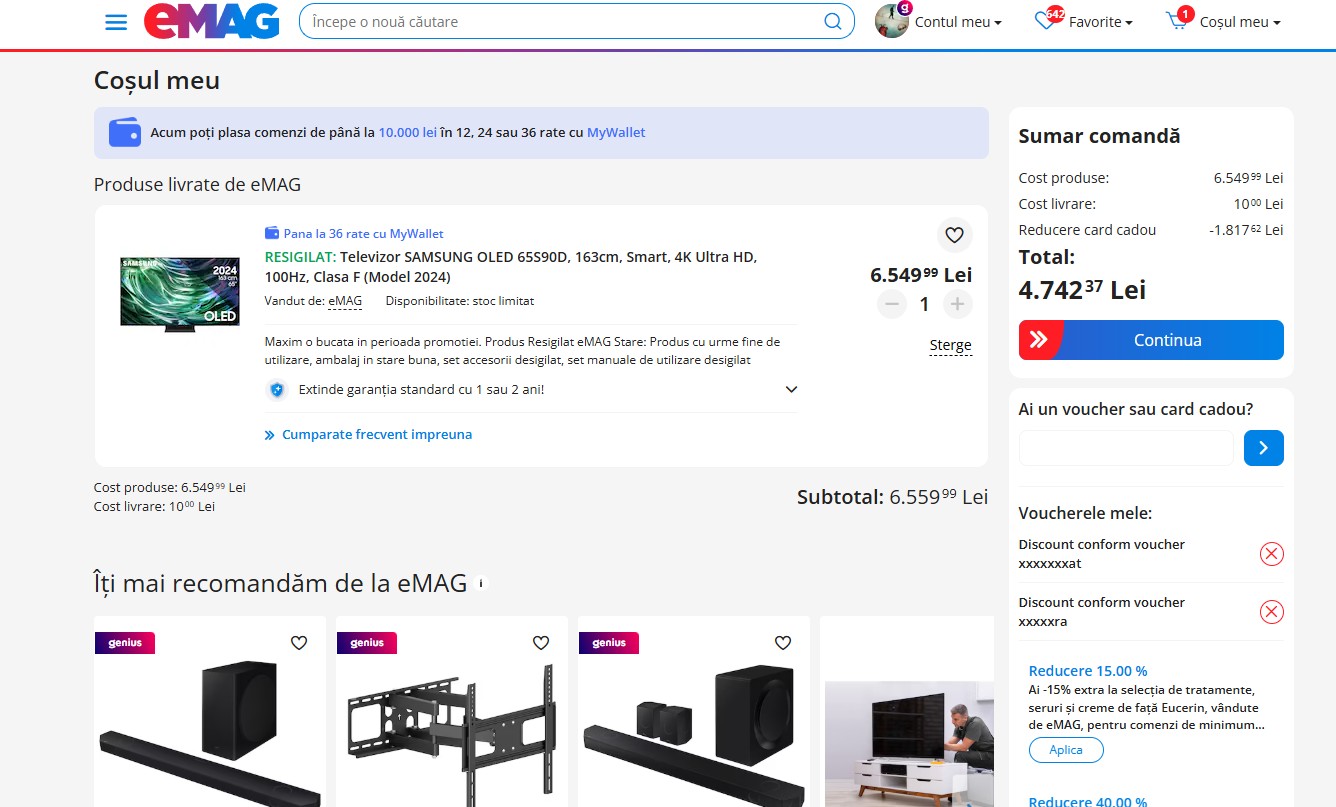Remove voucher xxxxxra with red X

1271,612
